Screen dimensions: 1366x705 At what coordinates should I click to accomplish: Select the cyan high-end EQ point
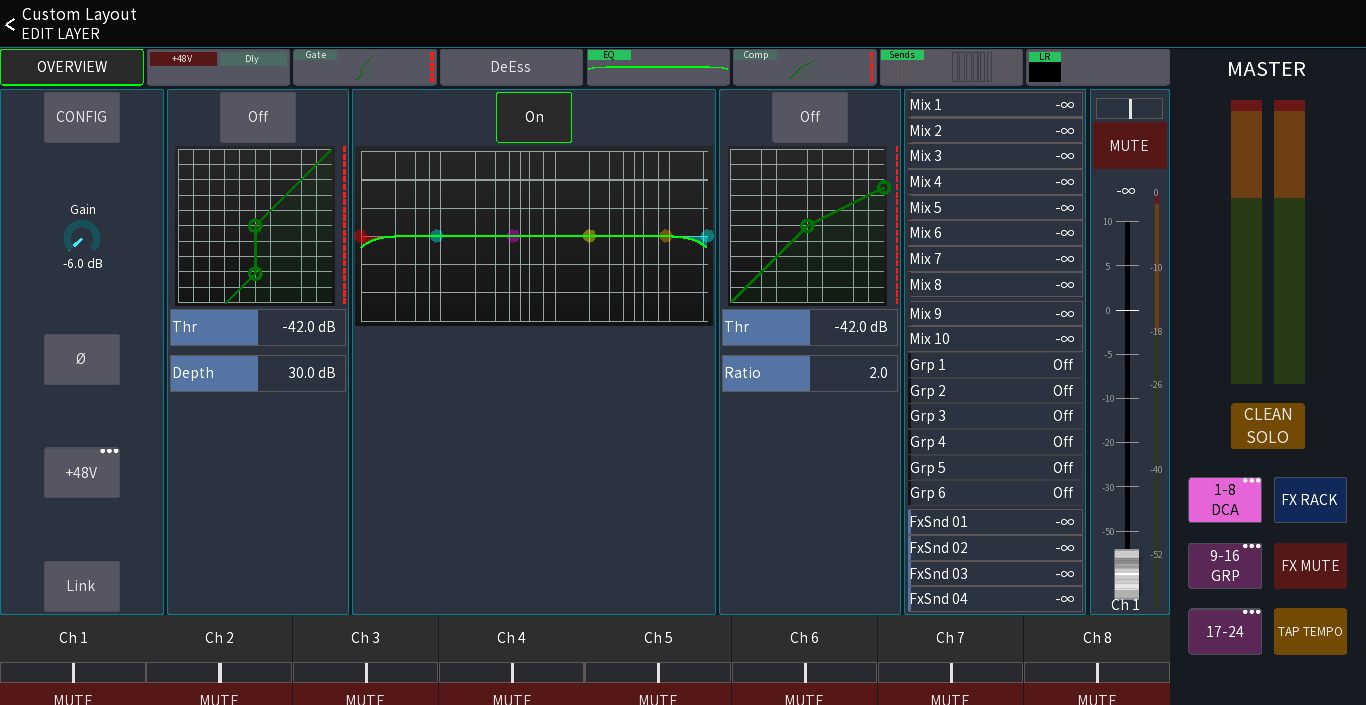707,236
